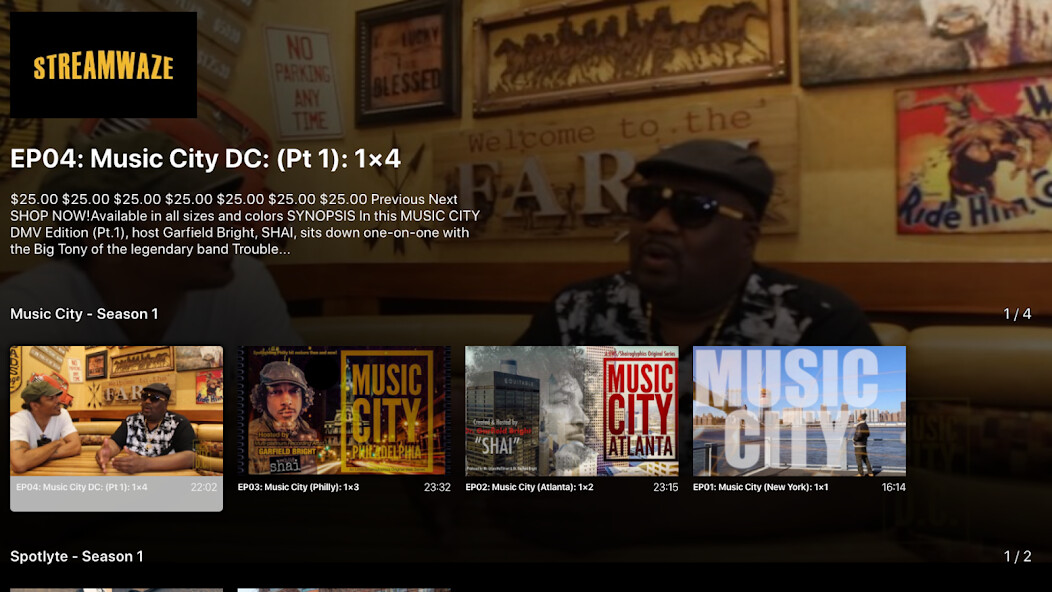Open the EP01 Music City New York thumbnail
The image size is (1052, 592).
799,411
